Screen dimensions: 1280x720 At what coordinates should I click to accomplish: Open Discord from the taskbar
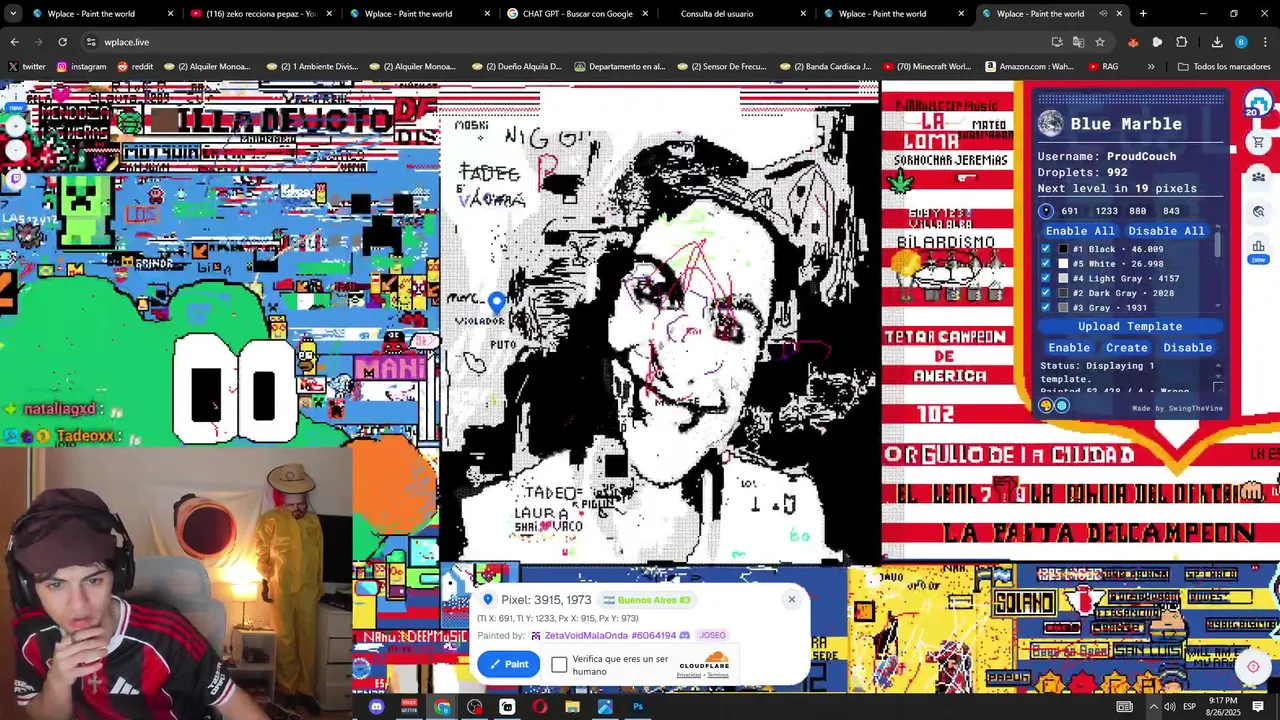point(376,707)
